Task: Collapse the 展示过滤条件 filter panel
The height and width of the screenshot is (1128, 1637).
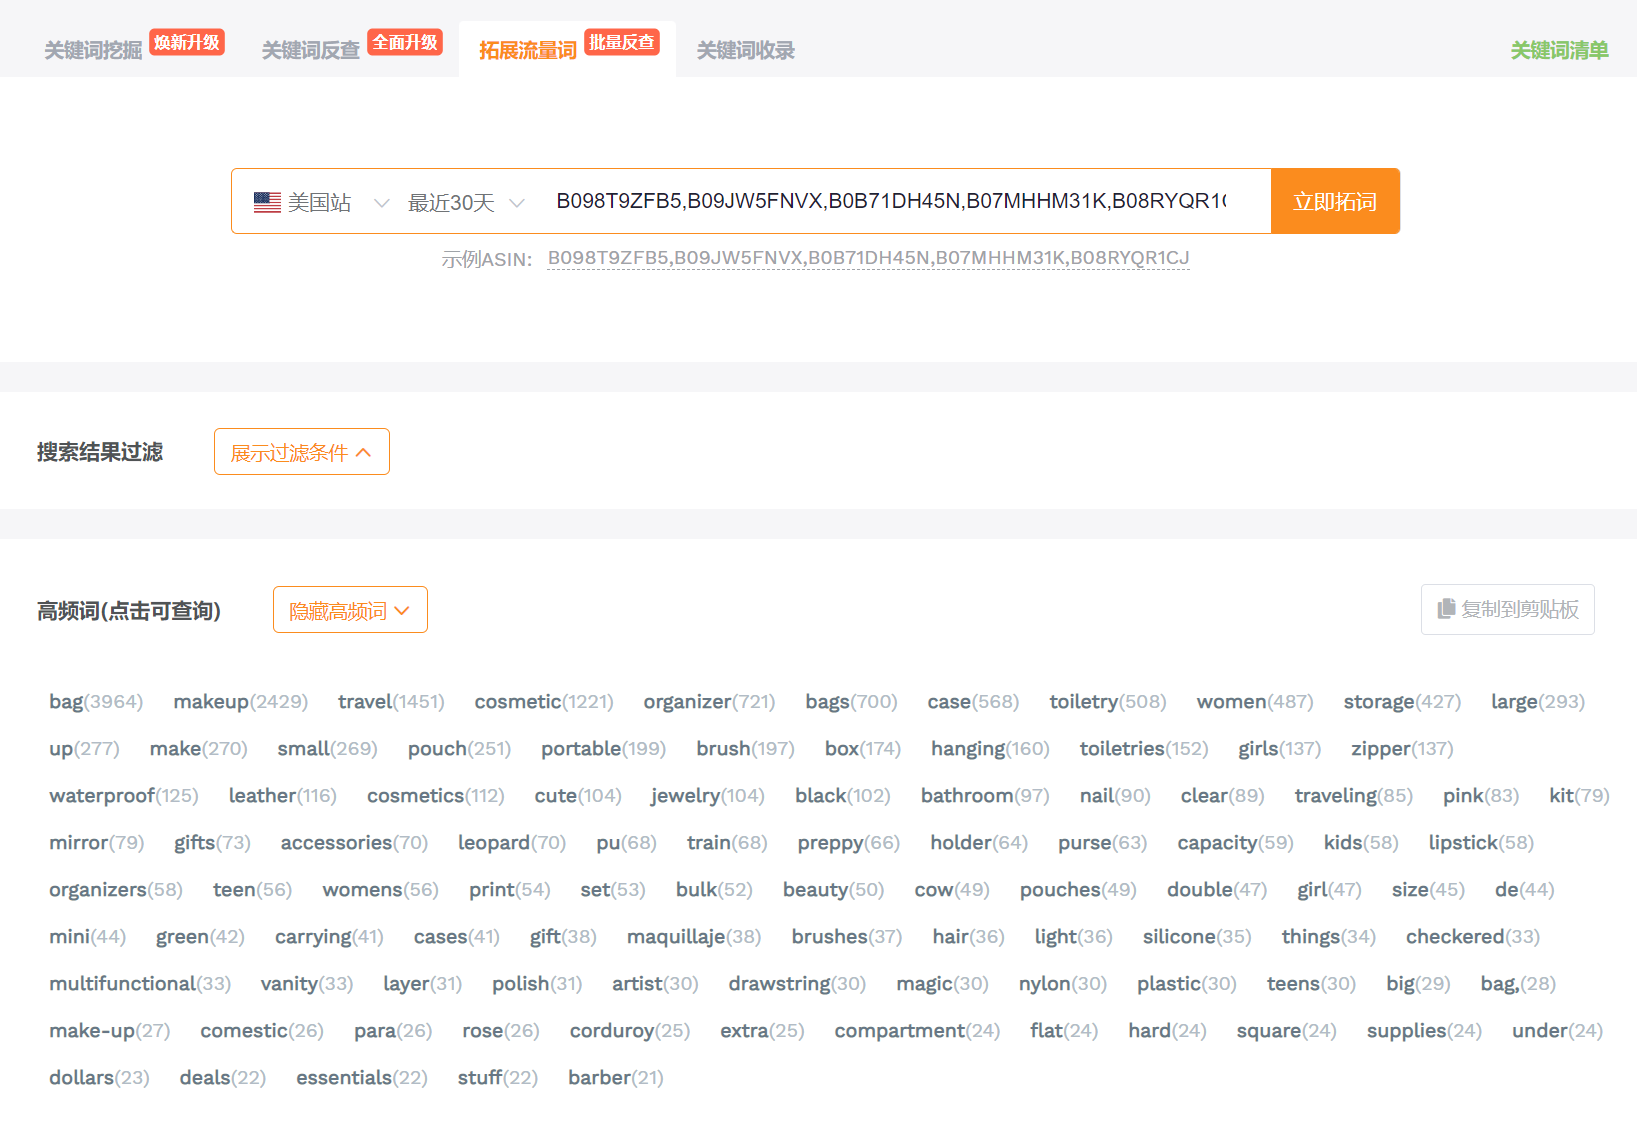Action: [301, 452]
